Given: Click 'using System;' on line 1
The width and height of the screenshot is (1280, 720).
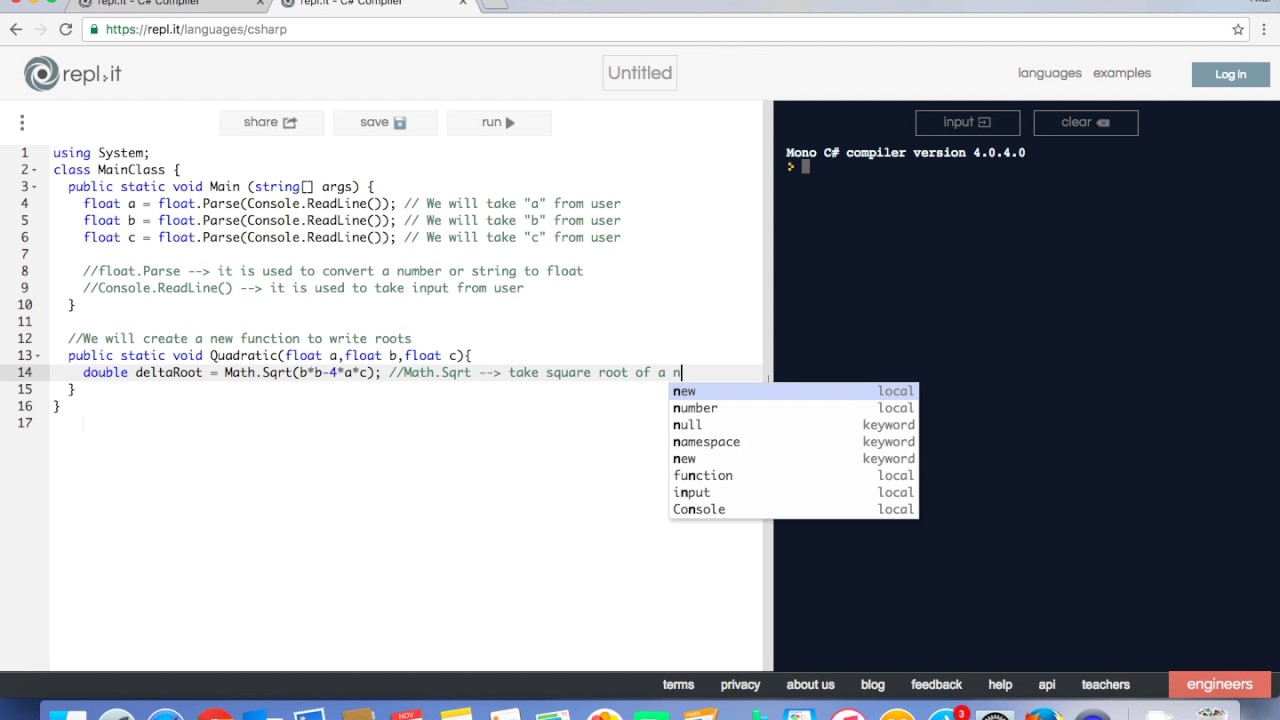Looking at the screenshot, I should click(x=101, y=153).
